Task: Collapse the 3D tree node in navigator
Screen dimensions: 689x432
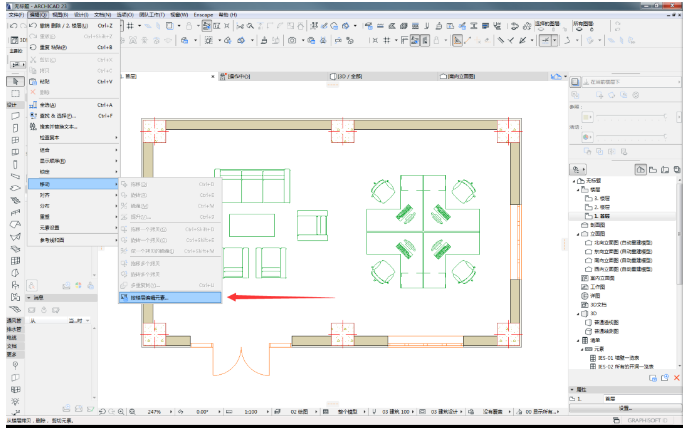Action: pyautogui.click(x=578, y=314)
